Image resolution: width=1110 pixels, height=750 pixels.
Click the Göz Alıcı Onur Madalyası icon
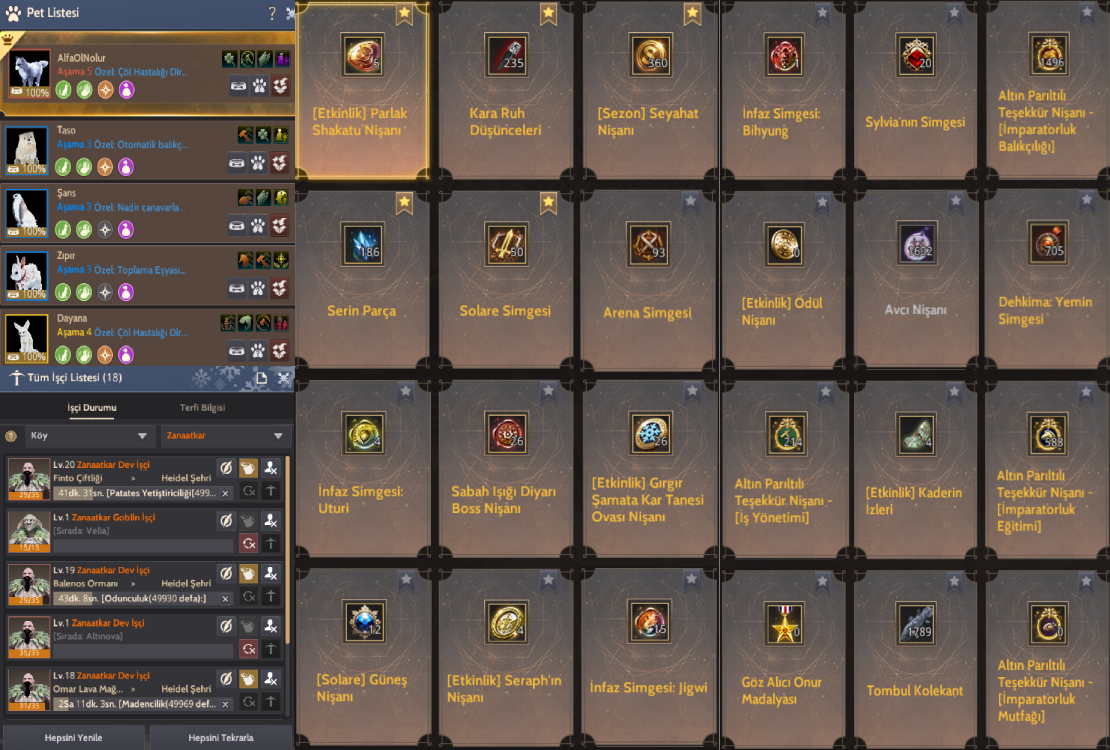pos(784,623)
